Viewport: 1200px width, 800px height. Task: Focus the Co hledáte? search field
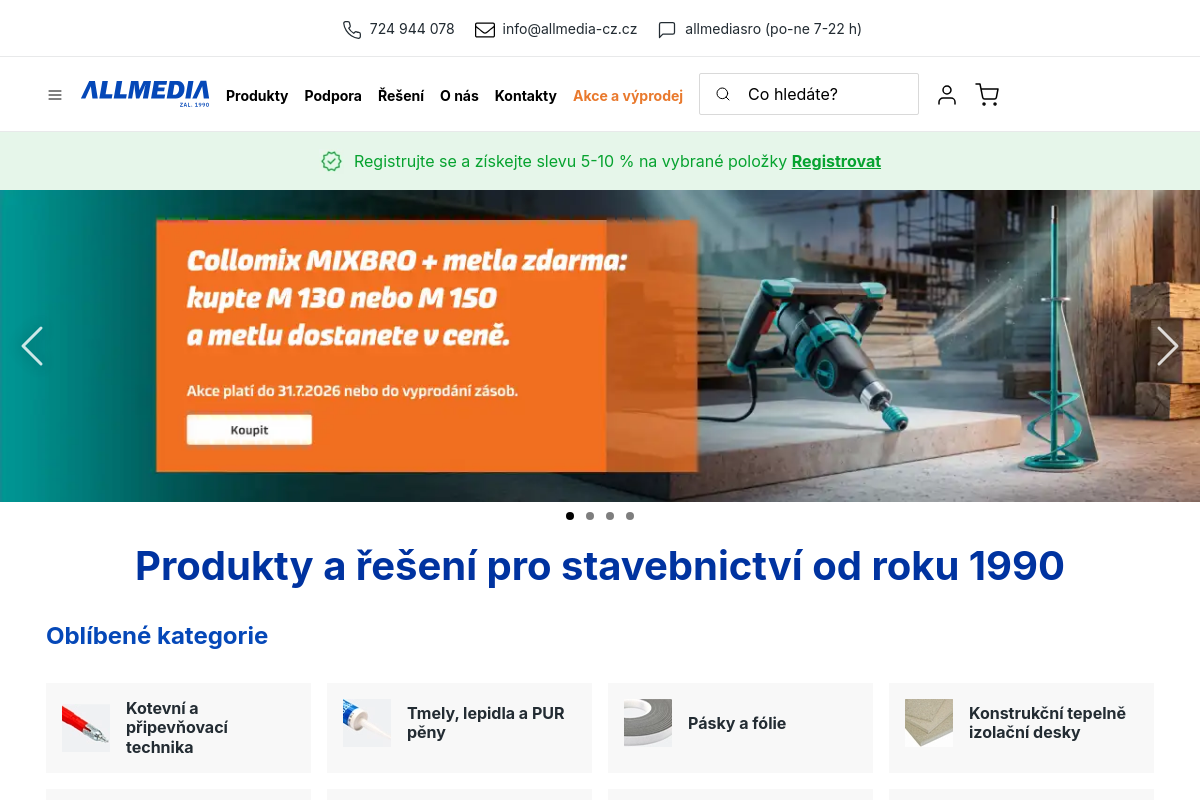tap(808, 94)
